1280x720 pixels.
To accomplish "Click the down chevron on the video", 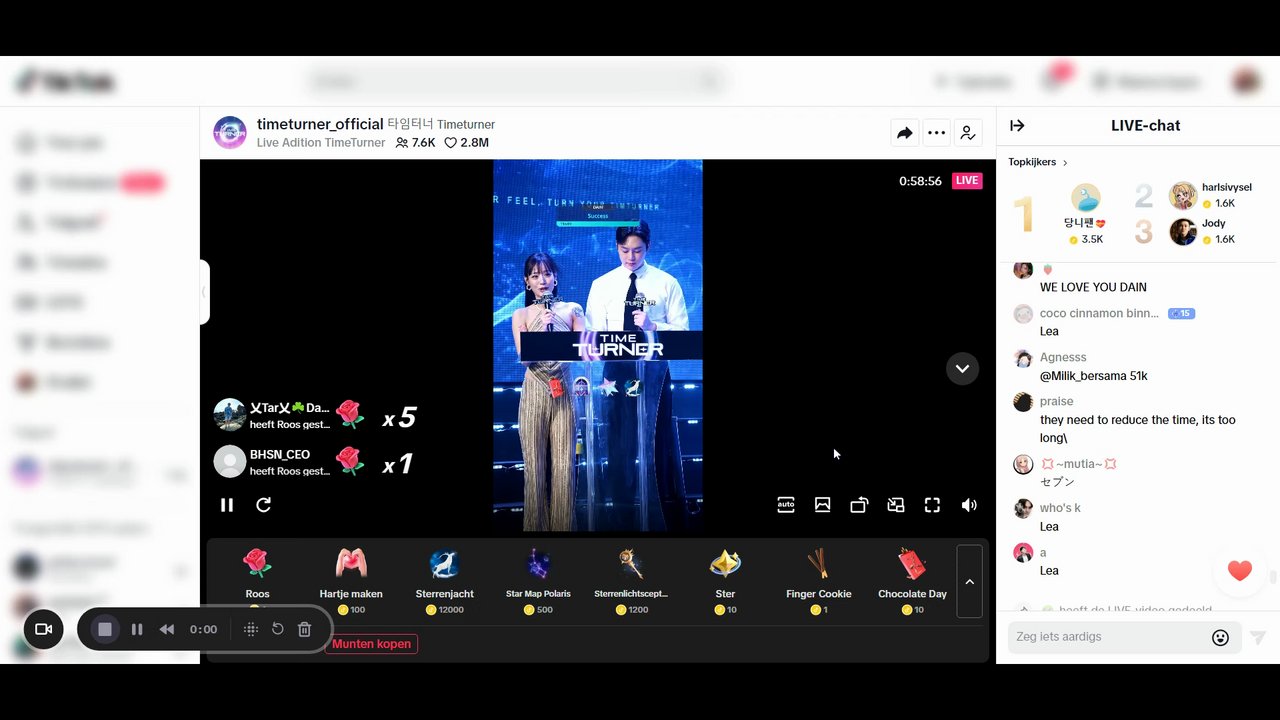I will pos(962,369).
